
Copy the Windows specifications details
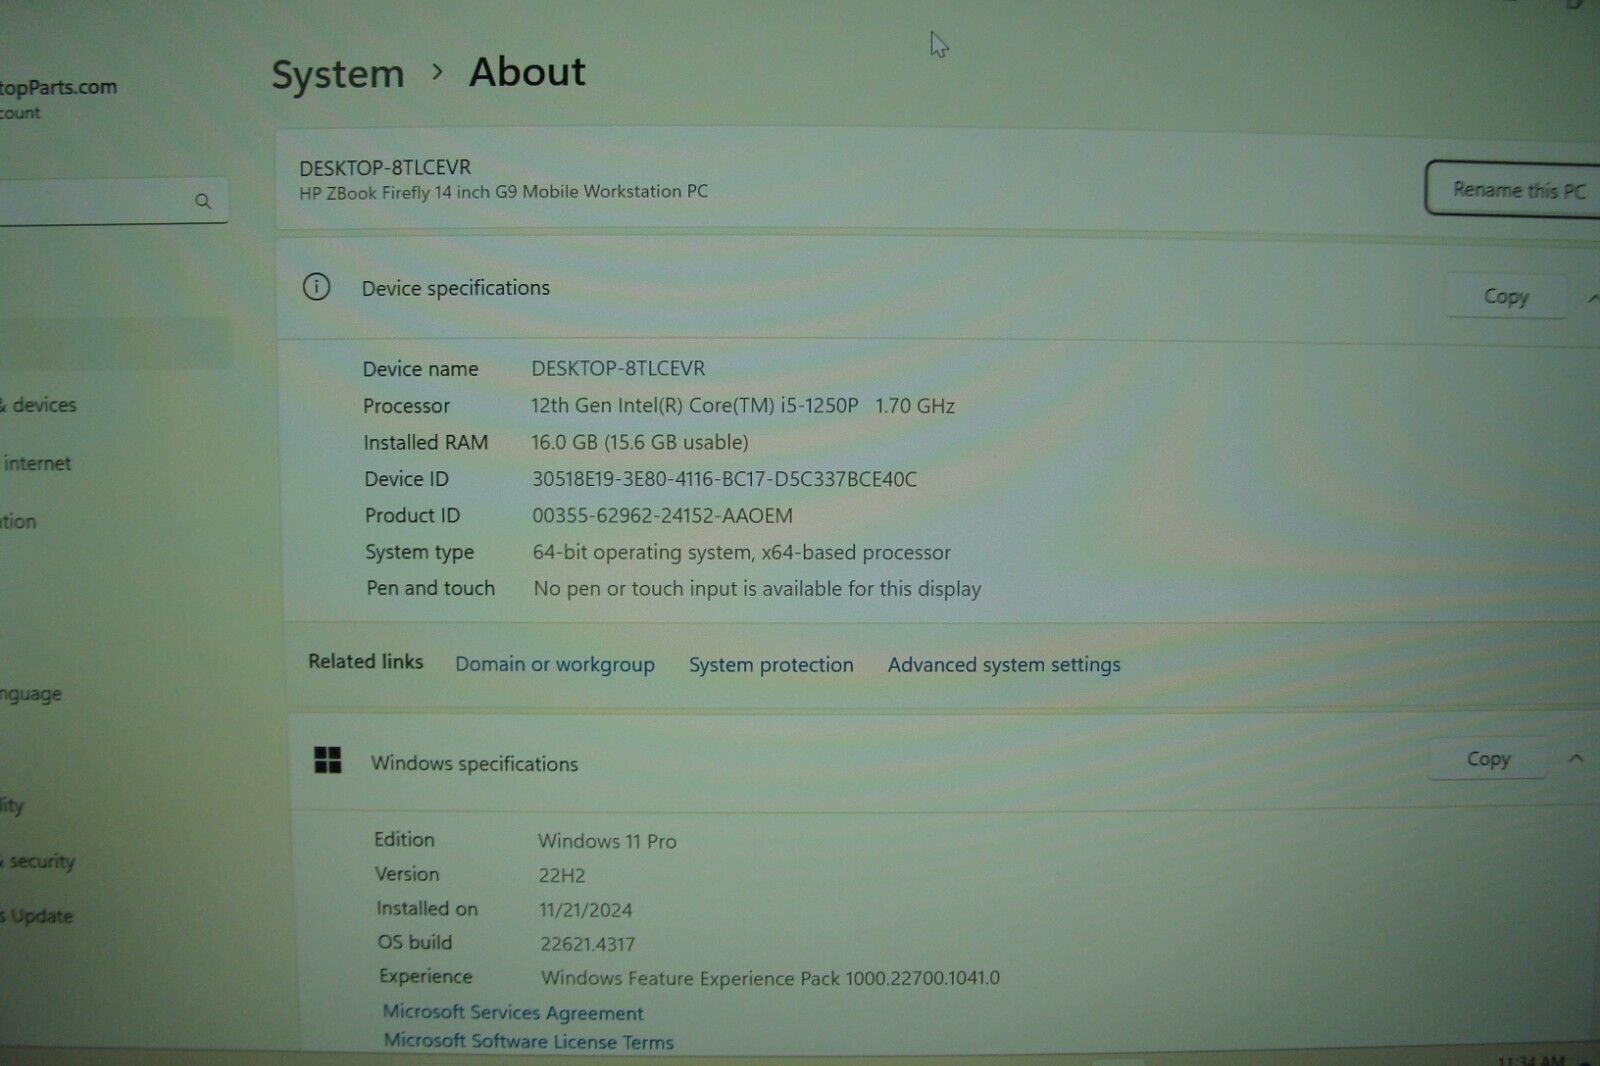point(1487,758)
